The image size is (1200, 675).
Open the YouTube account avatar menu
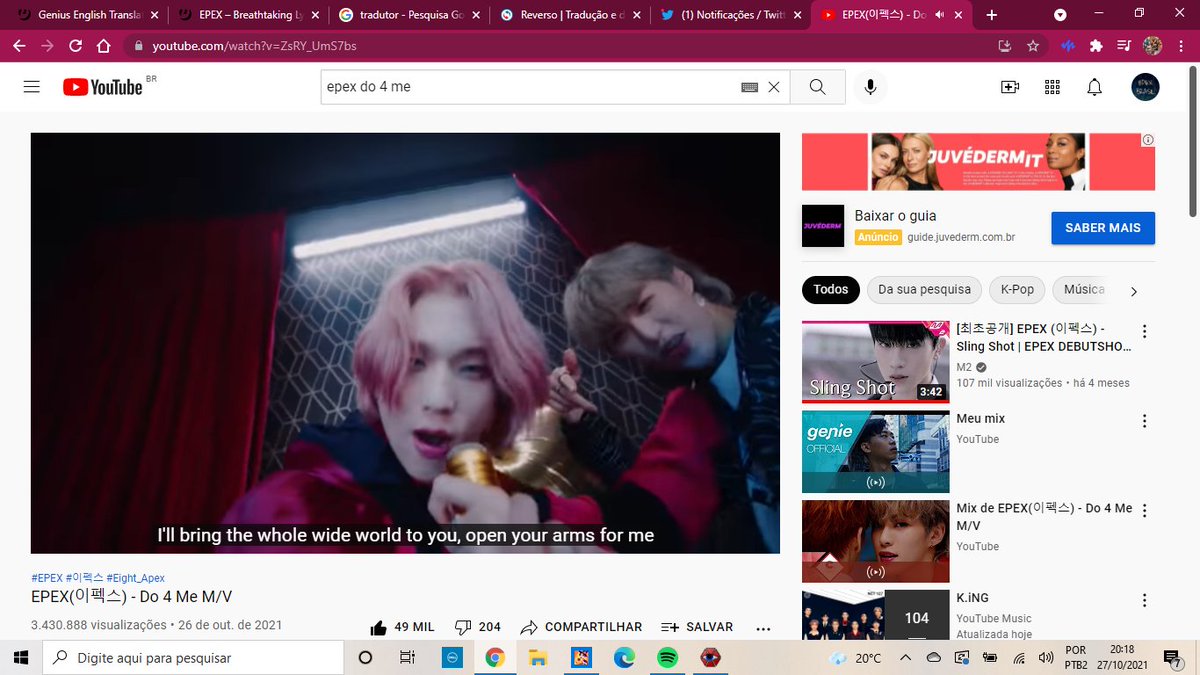(1145, 87)
